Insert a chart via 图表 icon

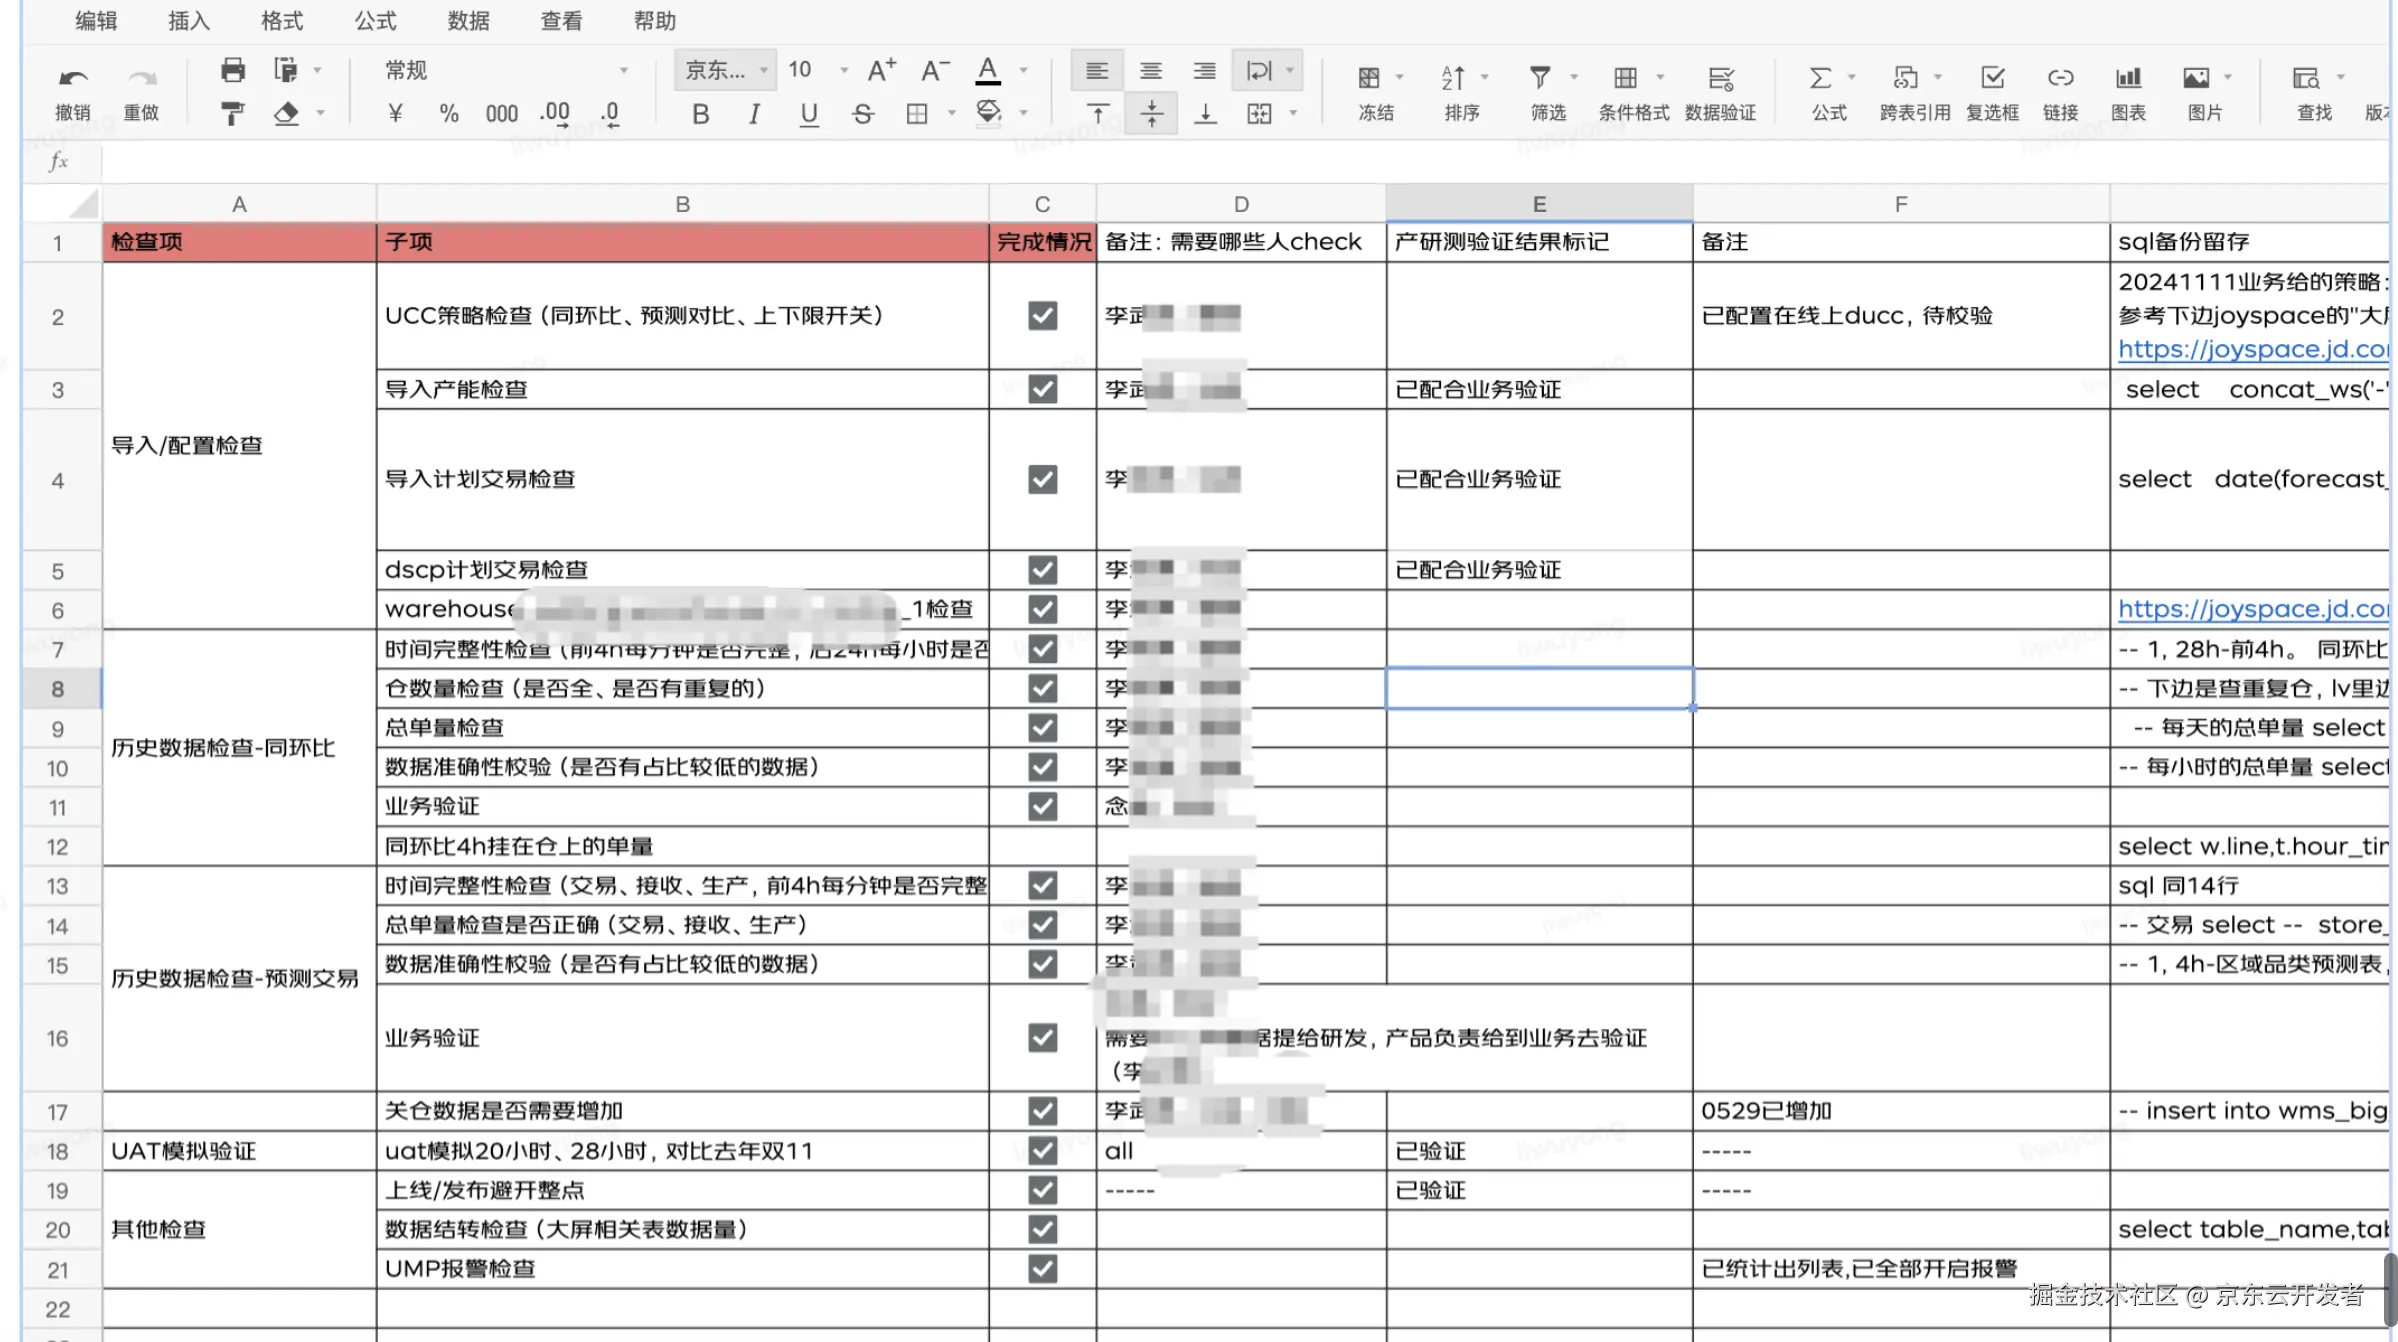(2128, 78)
